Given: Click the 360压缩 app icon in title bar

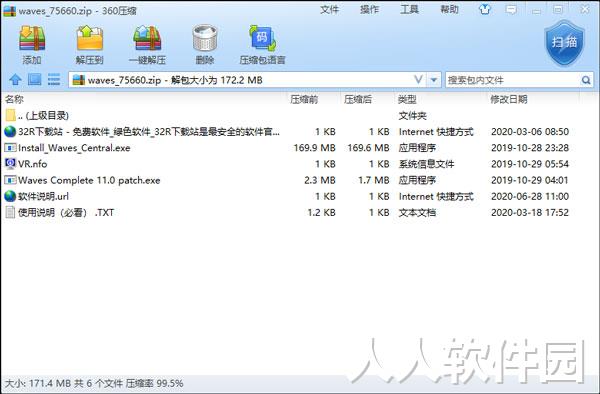Looking at the screenshot, I should 9,11.
